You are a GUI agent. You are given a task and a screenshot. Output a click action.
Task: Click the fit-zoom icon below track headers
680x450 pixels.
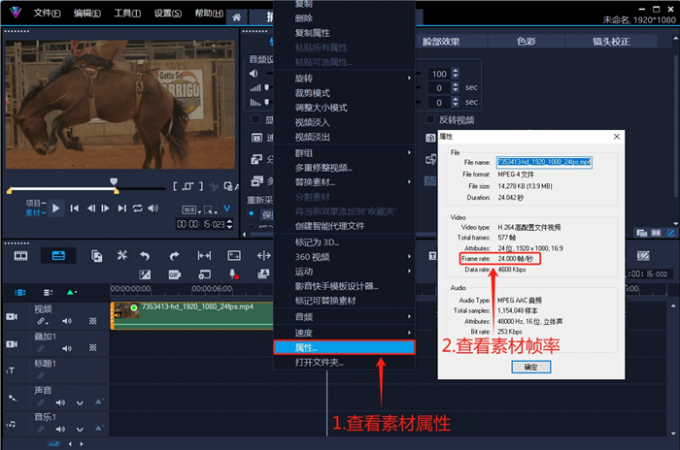point(54,443)
